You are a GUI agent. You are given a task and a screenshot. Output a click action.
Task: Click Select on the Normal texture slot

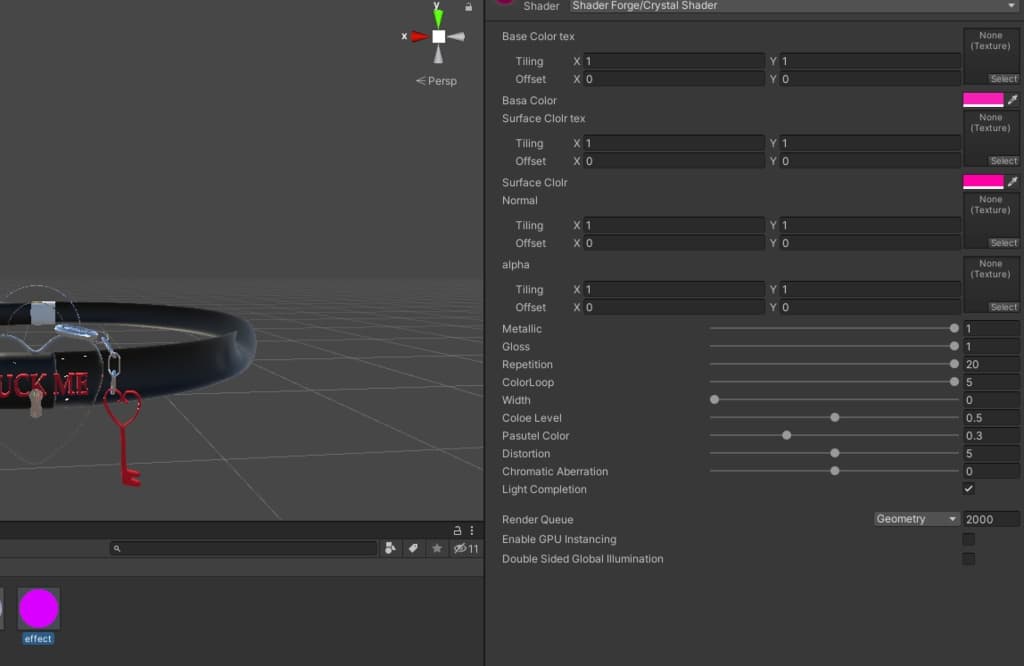click(x=1003, y=243)
